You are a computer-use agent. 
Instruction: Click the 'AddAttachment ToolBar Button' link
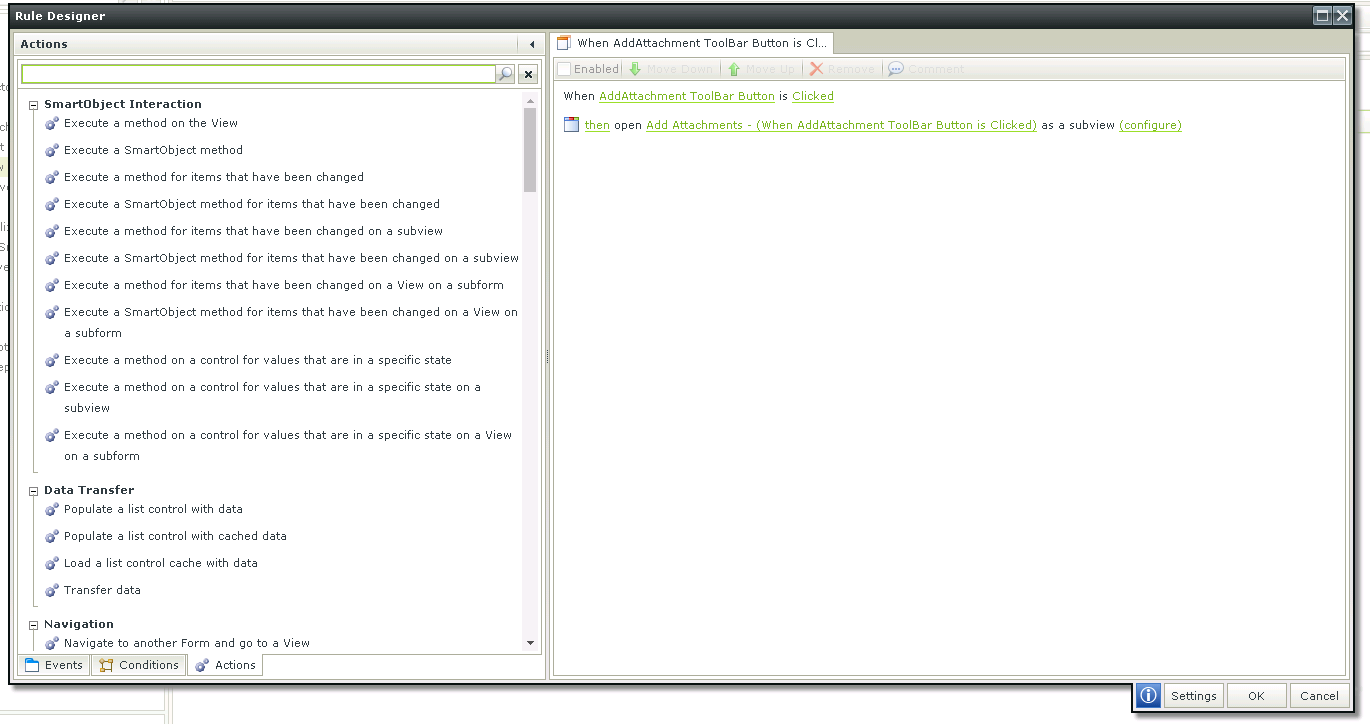tap(687, 96)
